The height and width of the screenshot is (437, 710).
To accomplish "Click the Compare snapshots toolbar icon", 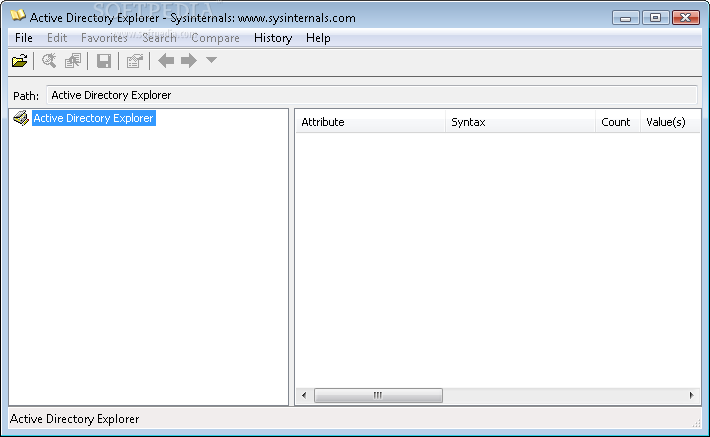I will click(x=73, y=61).
